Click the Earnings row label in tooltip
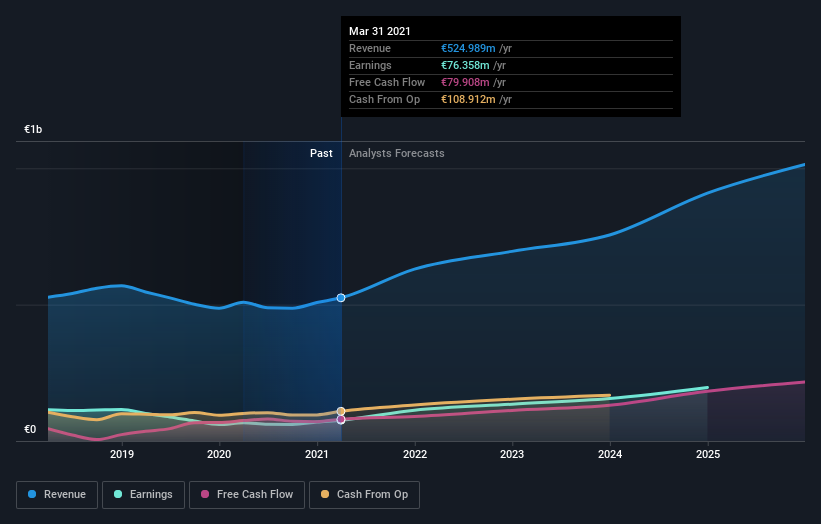Image resolution: width=821 pixels, height=524 pixels. [x=370, y=65]
